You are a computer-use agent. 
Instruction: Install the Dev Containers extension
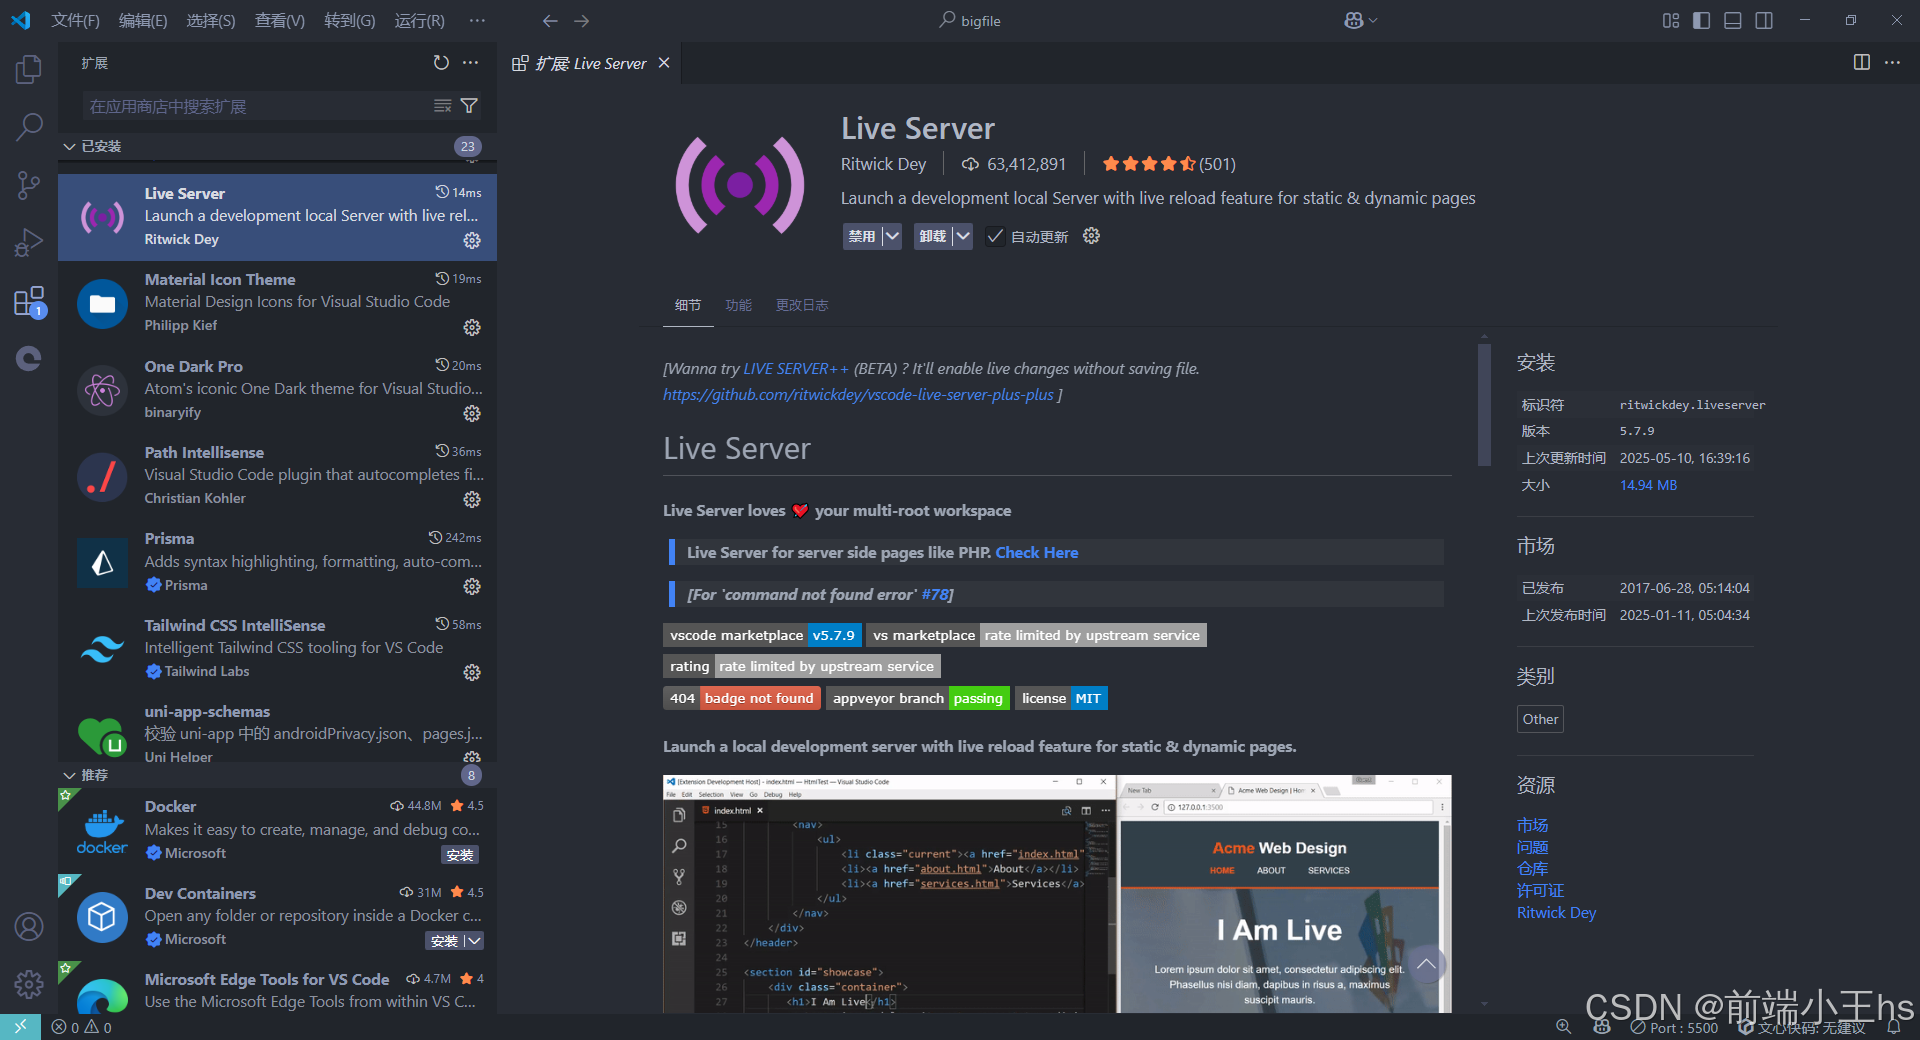444,941
